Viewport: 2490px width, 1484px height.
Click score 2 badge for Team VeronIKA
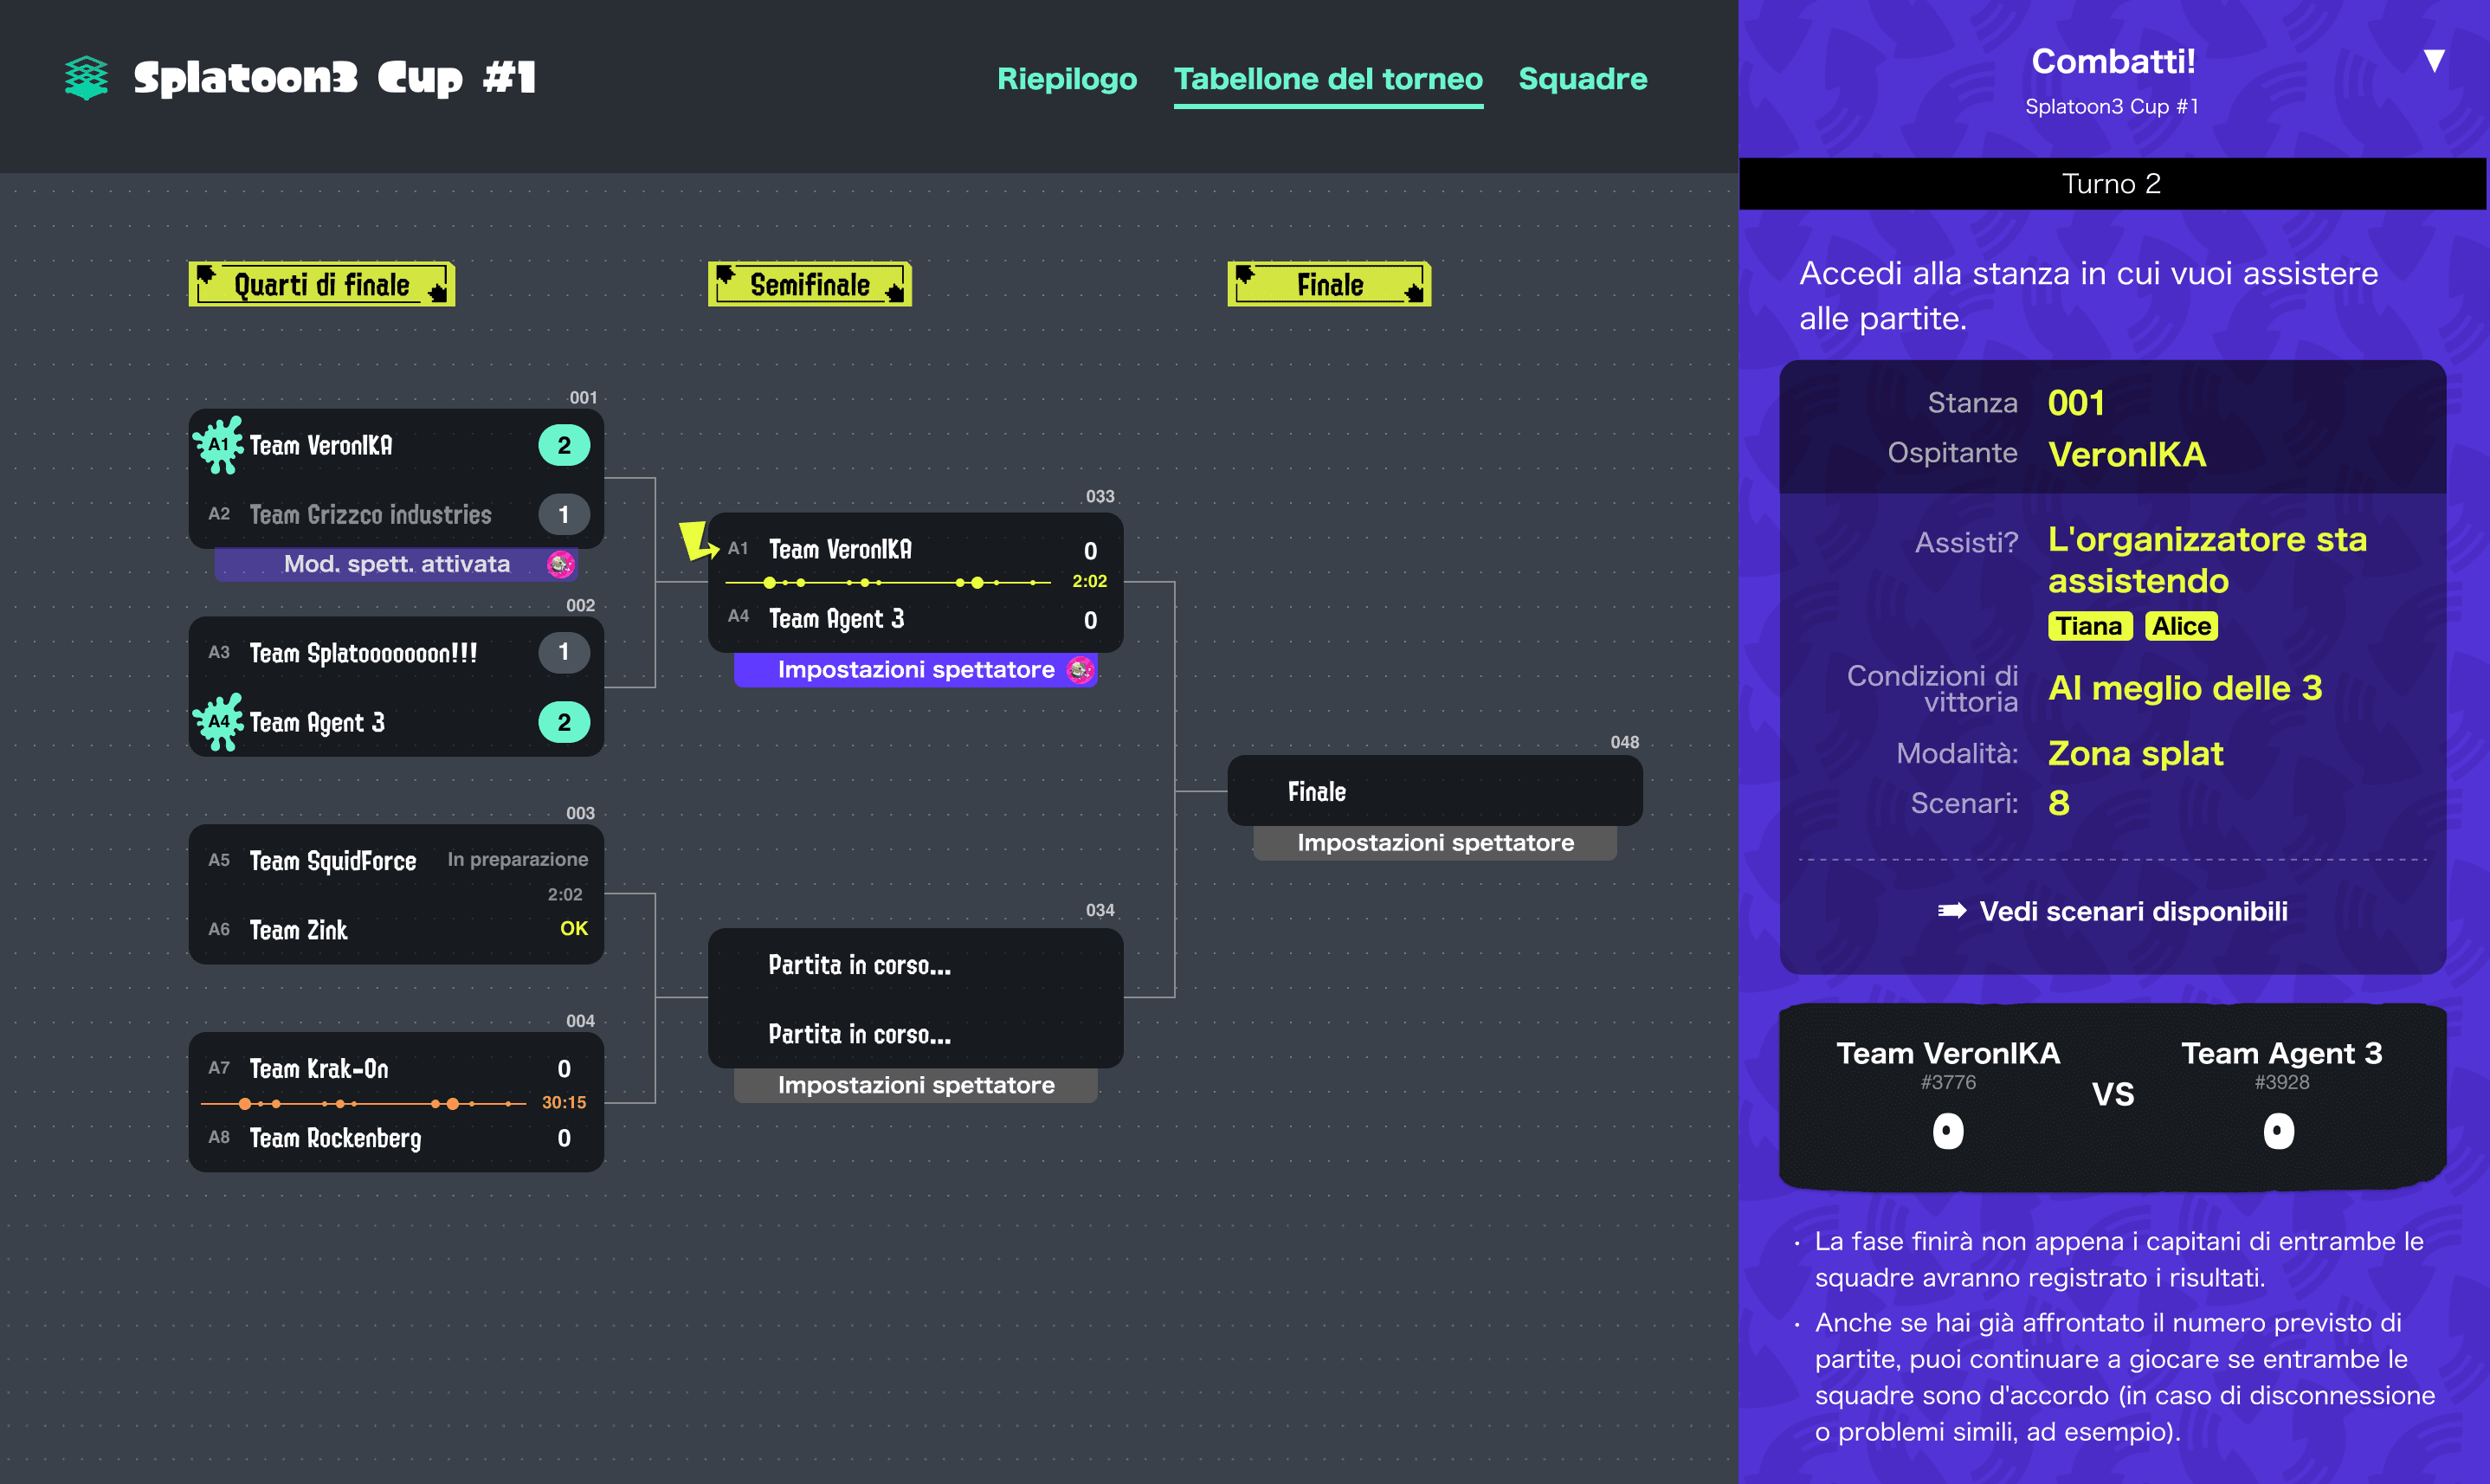tap(564, 446)
